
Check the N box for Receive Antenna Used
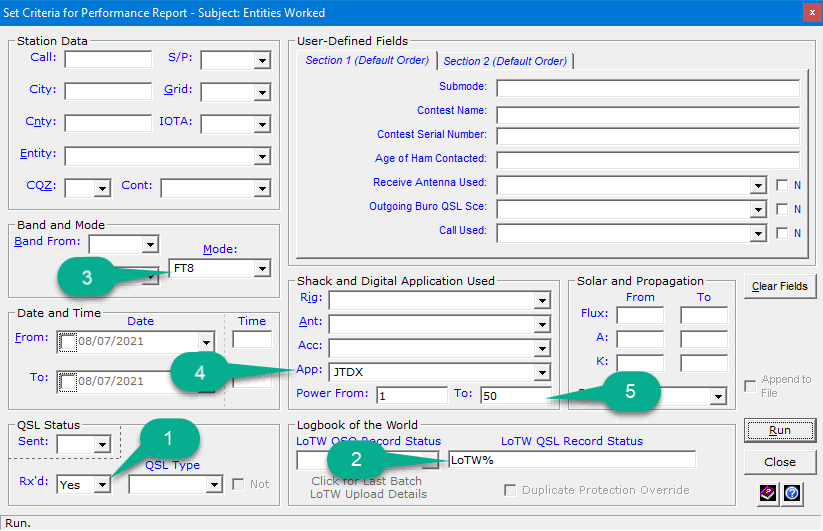pos(782,185)
